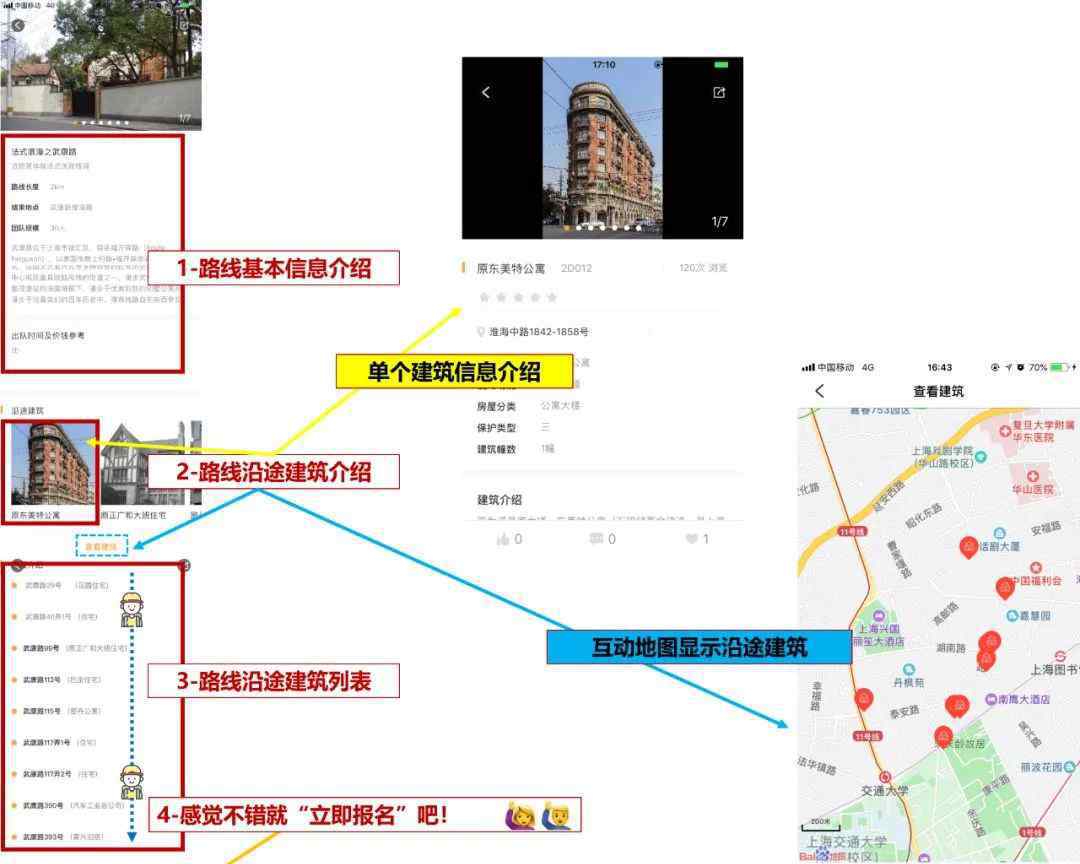
Task: Tap the back icon on route photo header
Action: pyautogui.click(x=18, y=25)
